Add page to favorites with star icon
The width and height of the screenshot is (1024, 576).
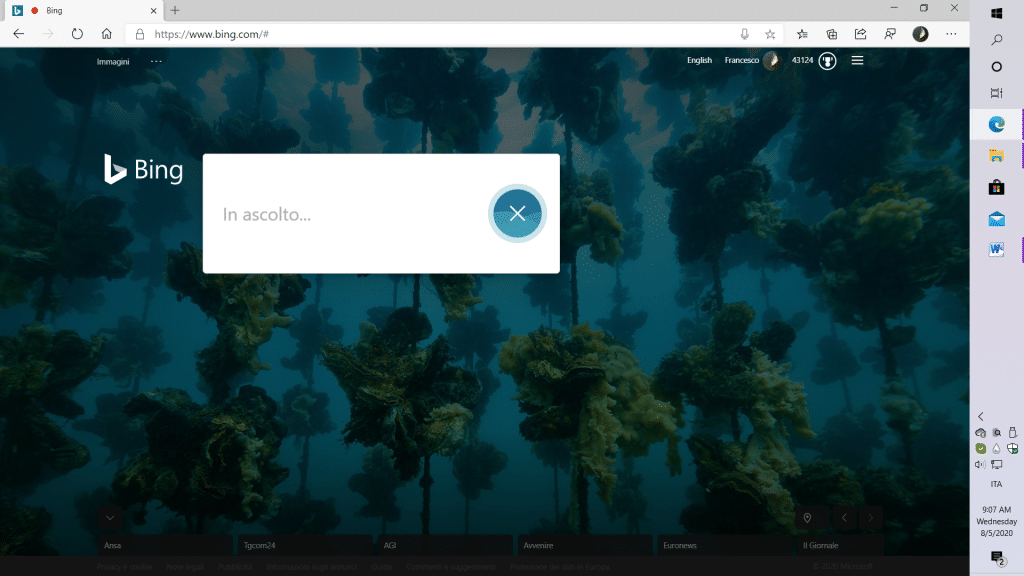tap(770, 34)
